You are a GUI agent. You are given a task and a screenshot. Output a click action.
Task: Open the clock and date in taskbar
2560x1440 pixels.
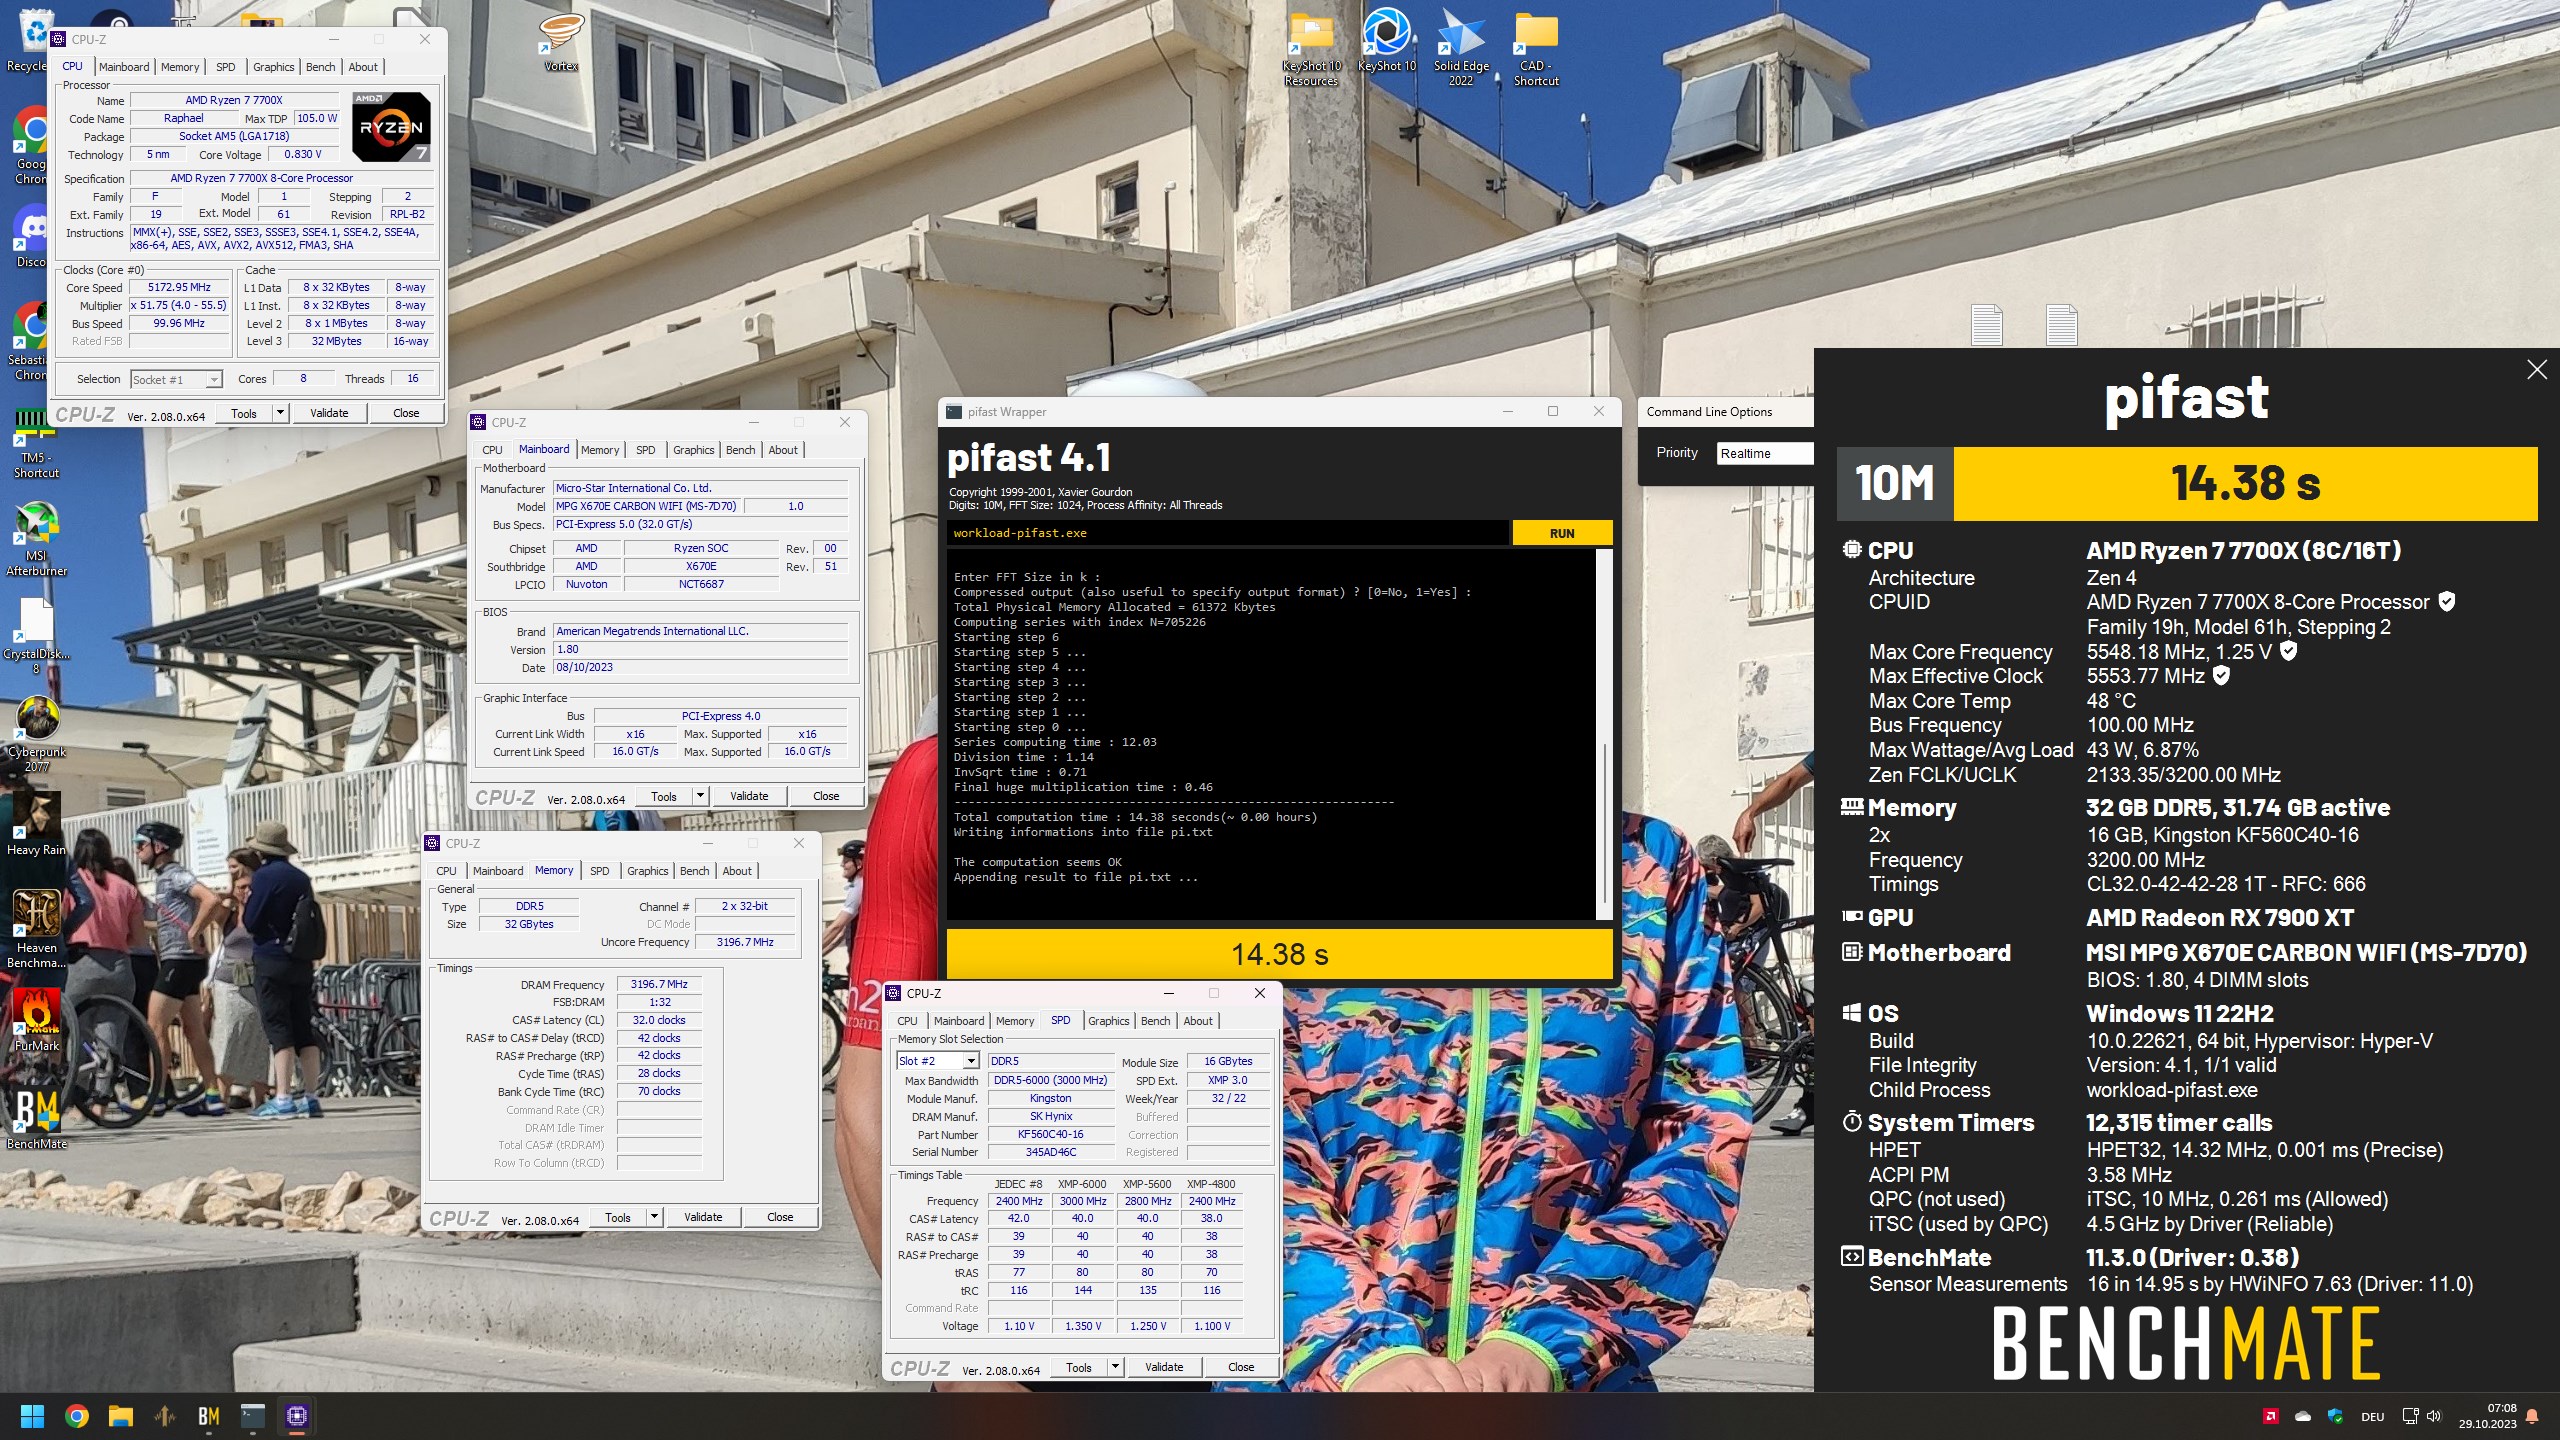(x=2488, y=1416)
